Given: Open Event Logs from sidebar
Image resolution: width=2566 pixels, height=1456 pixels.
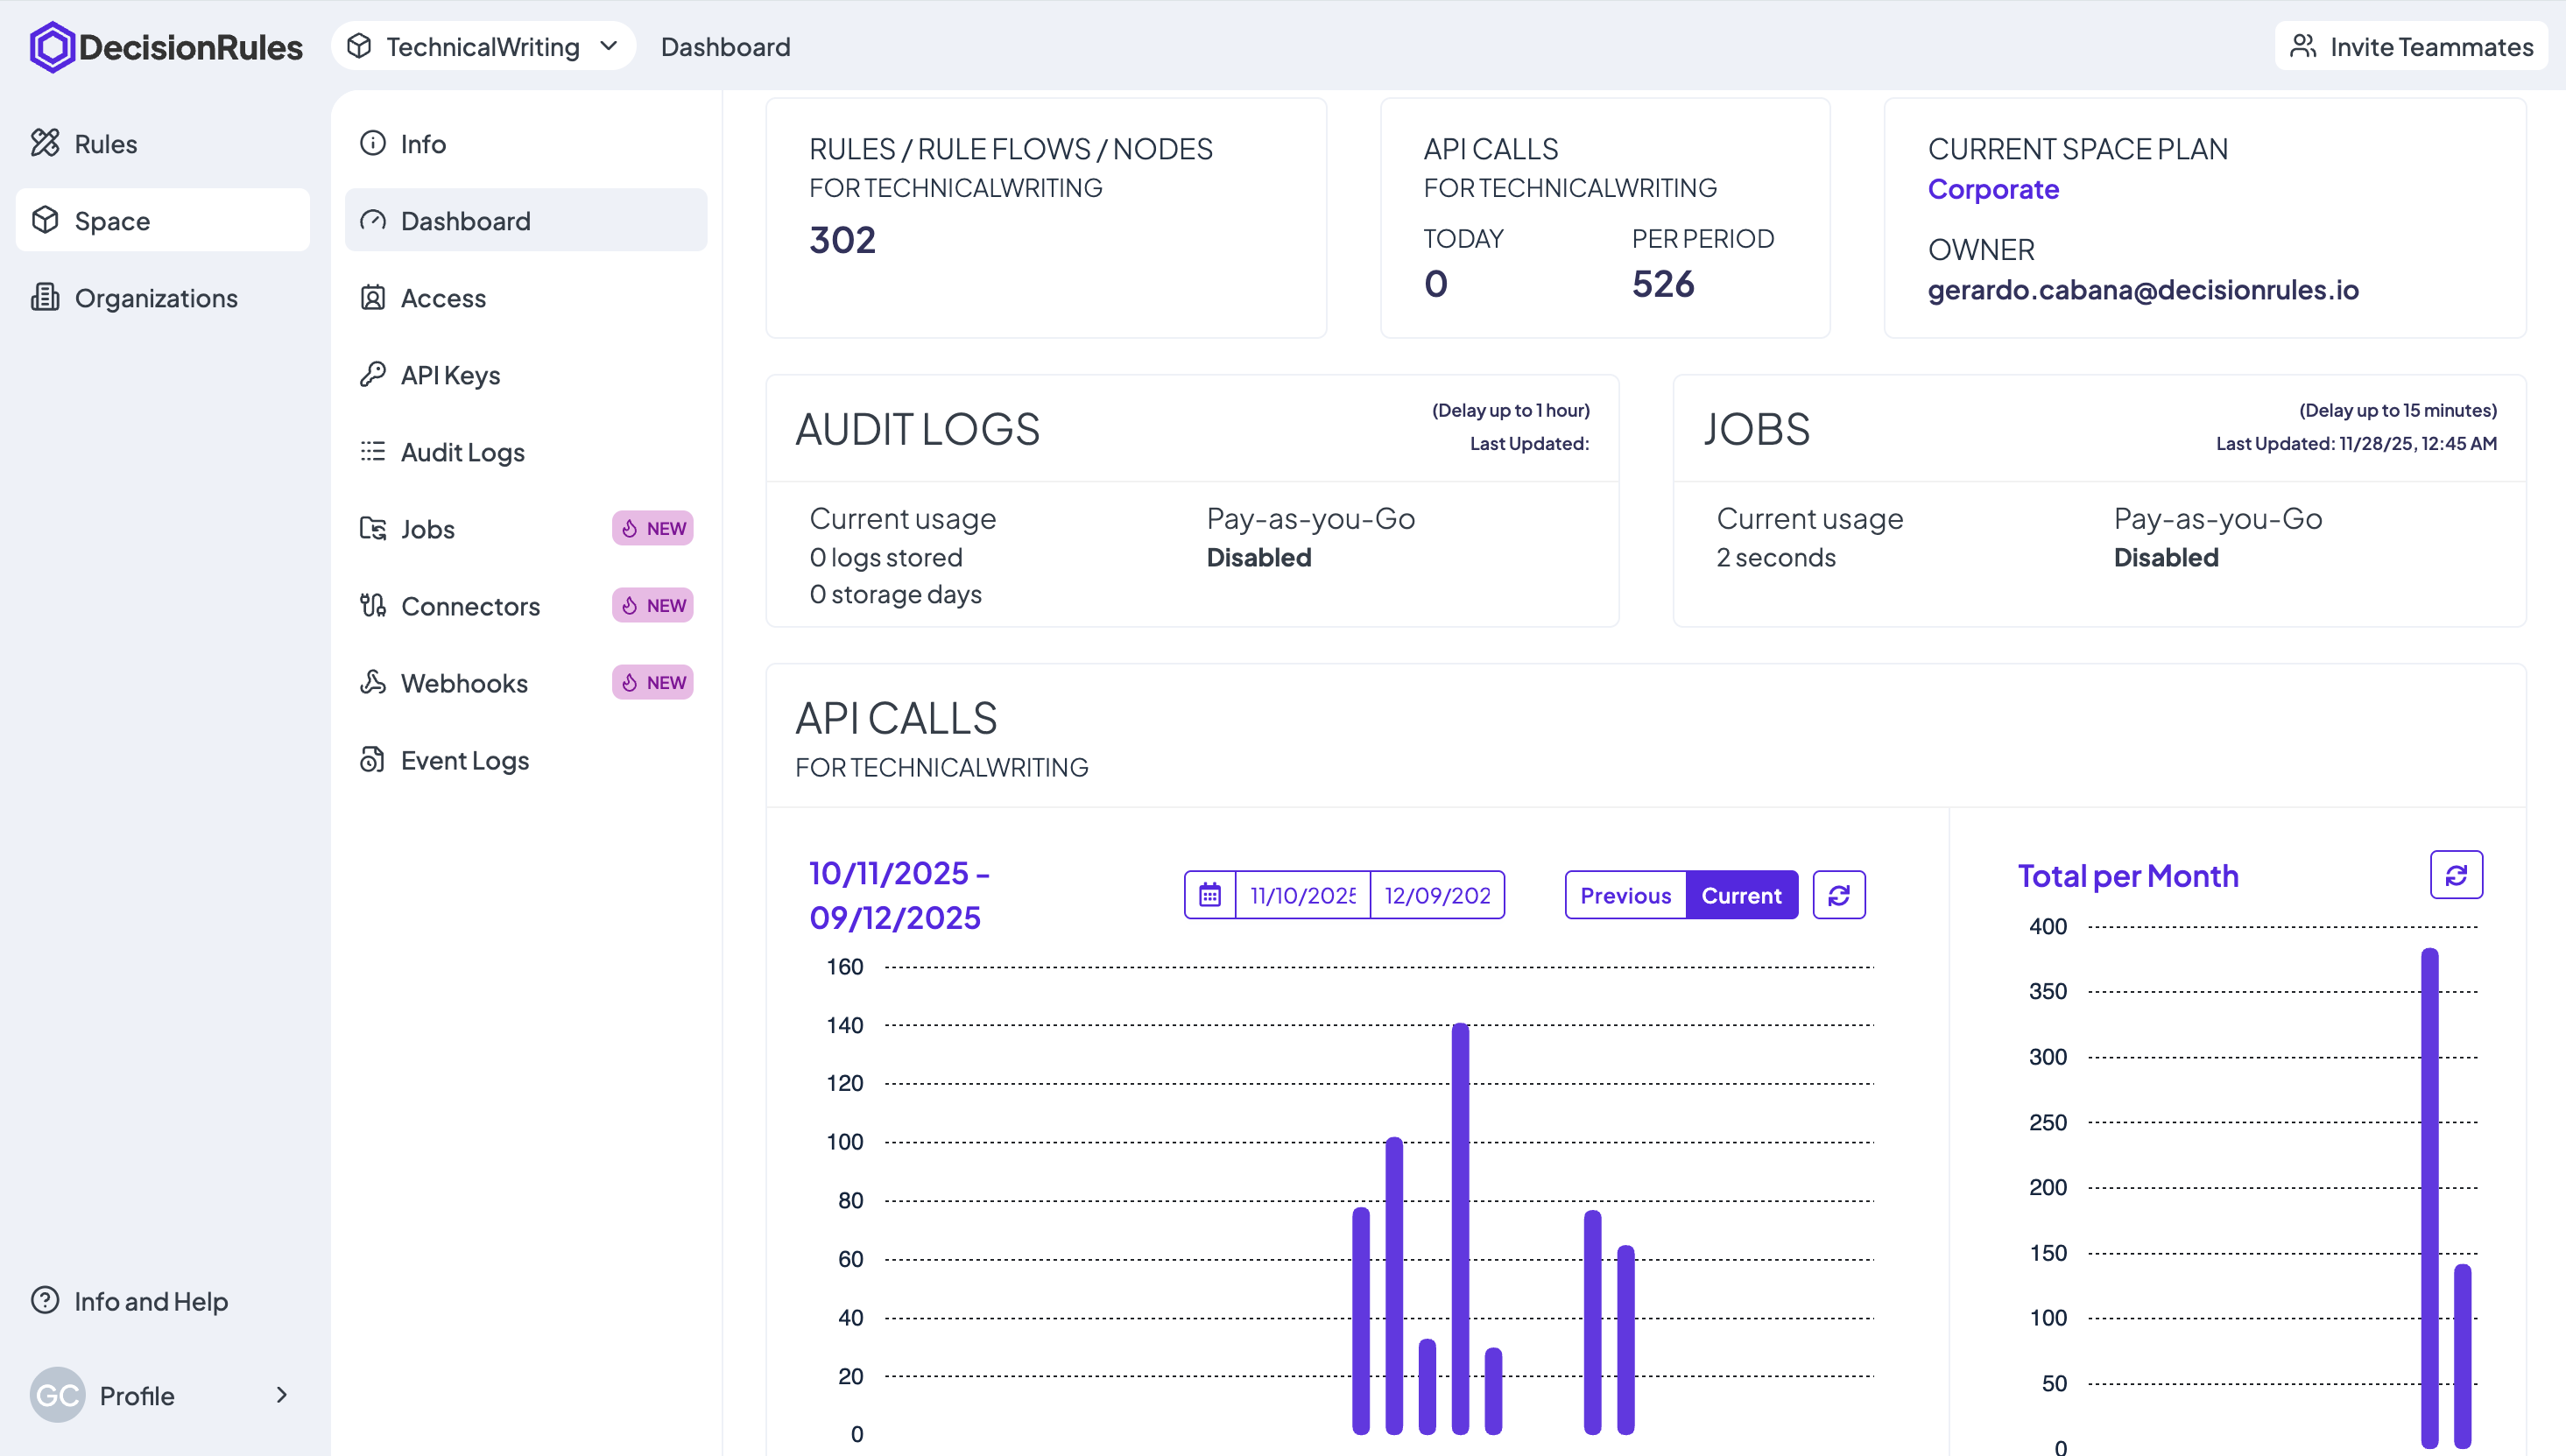Looking at the screenshot, I should click(464, 760).
